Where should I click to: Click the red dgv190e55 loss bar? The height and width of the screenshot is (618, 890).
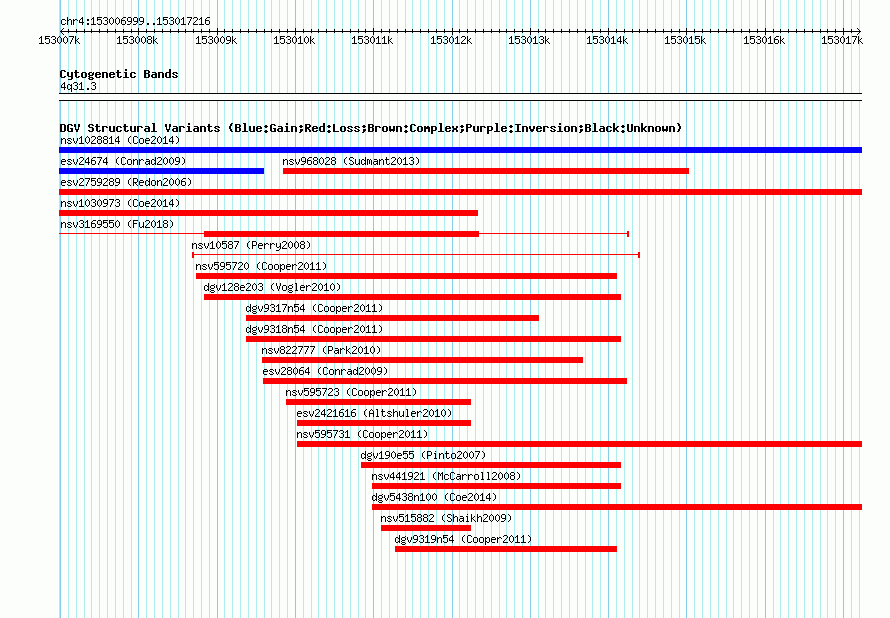click(x=491, y=465)
